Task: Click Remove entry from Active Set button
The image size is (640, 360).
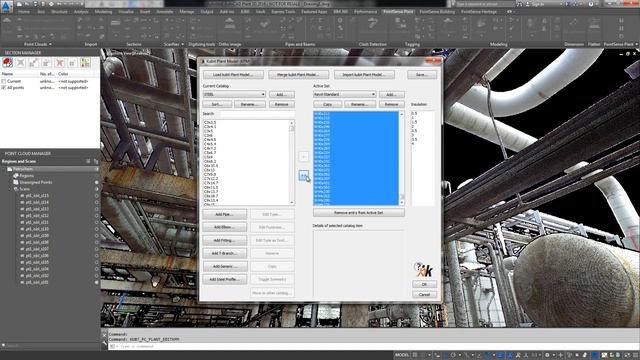Action: [x=358, y=213]
